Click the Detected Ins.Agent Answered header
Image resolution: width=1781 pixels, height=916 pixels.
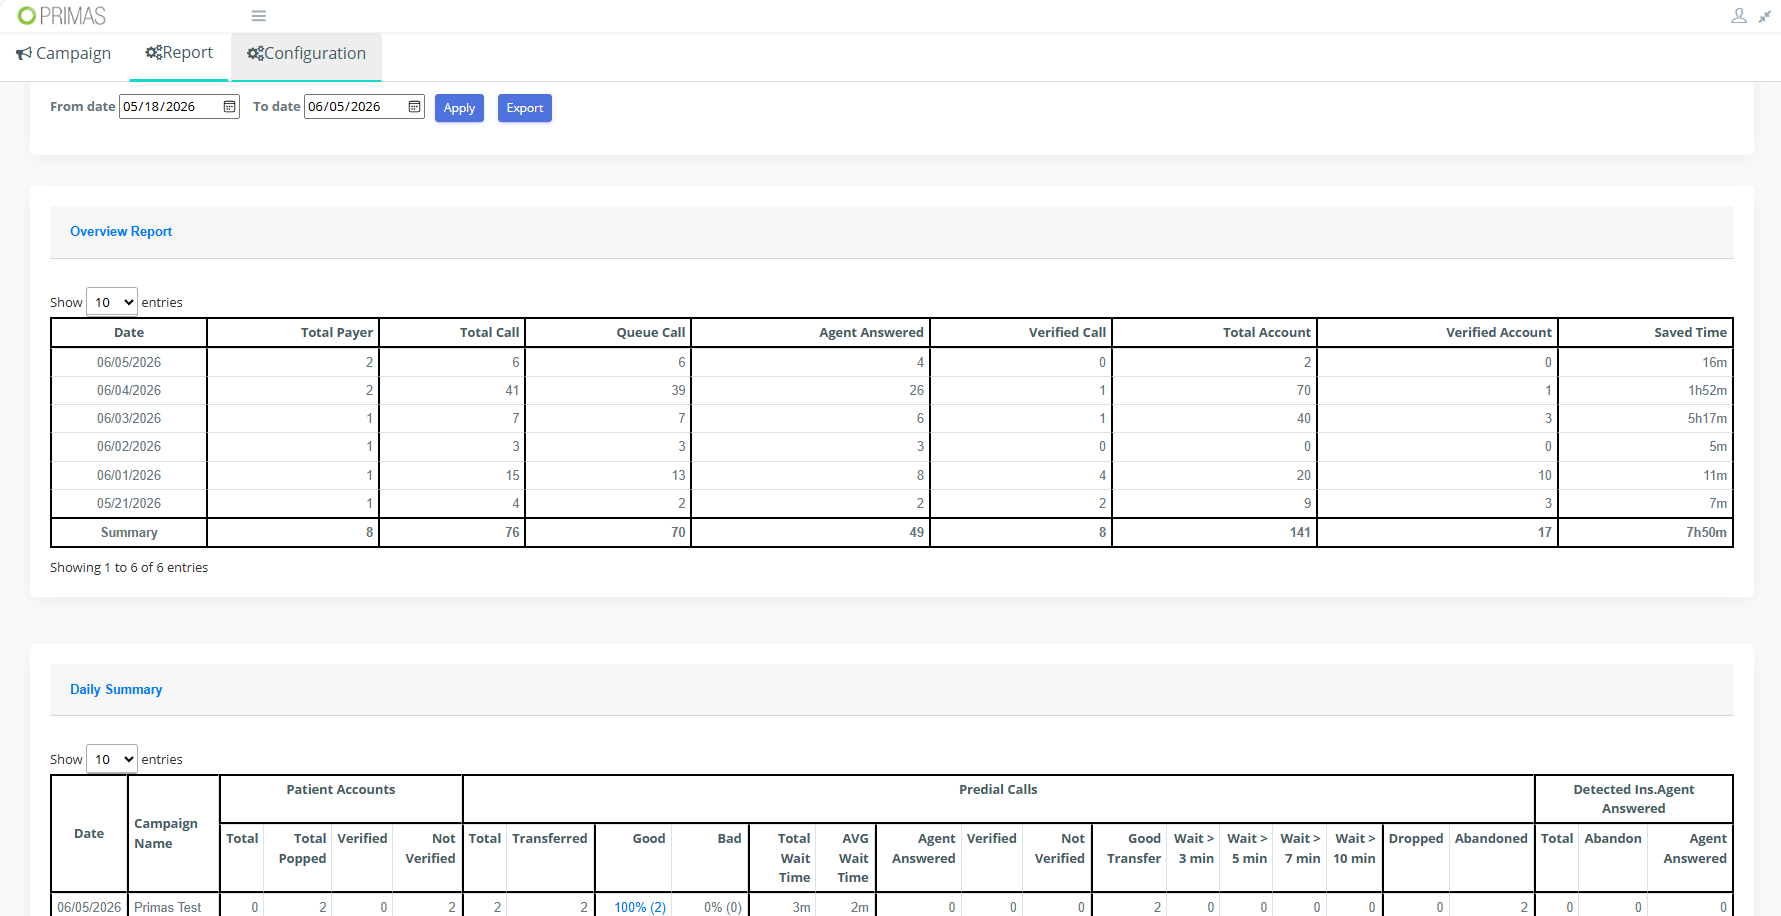(x=1634, y=799)
